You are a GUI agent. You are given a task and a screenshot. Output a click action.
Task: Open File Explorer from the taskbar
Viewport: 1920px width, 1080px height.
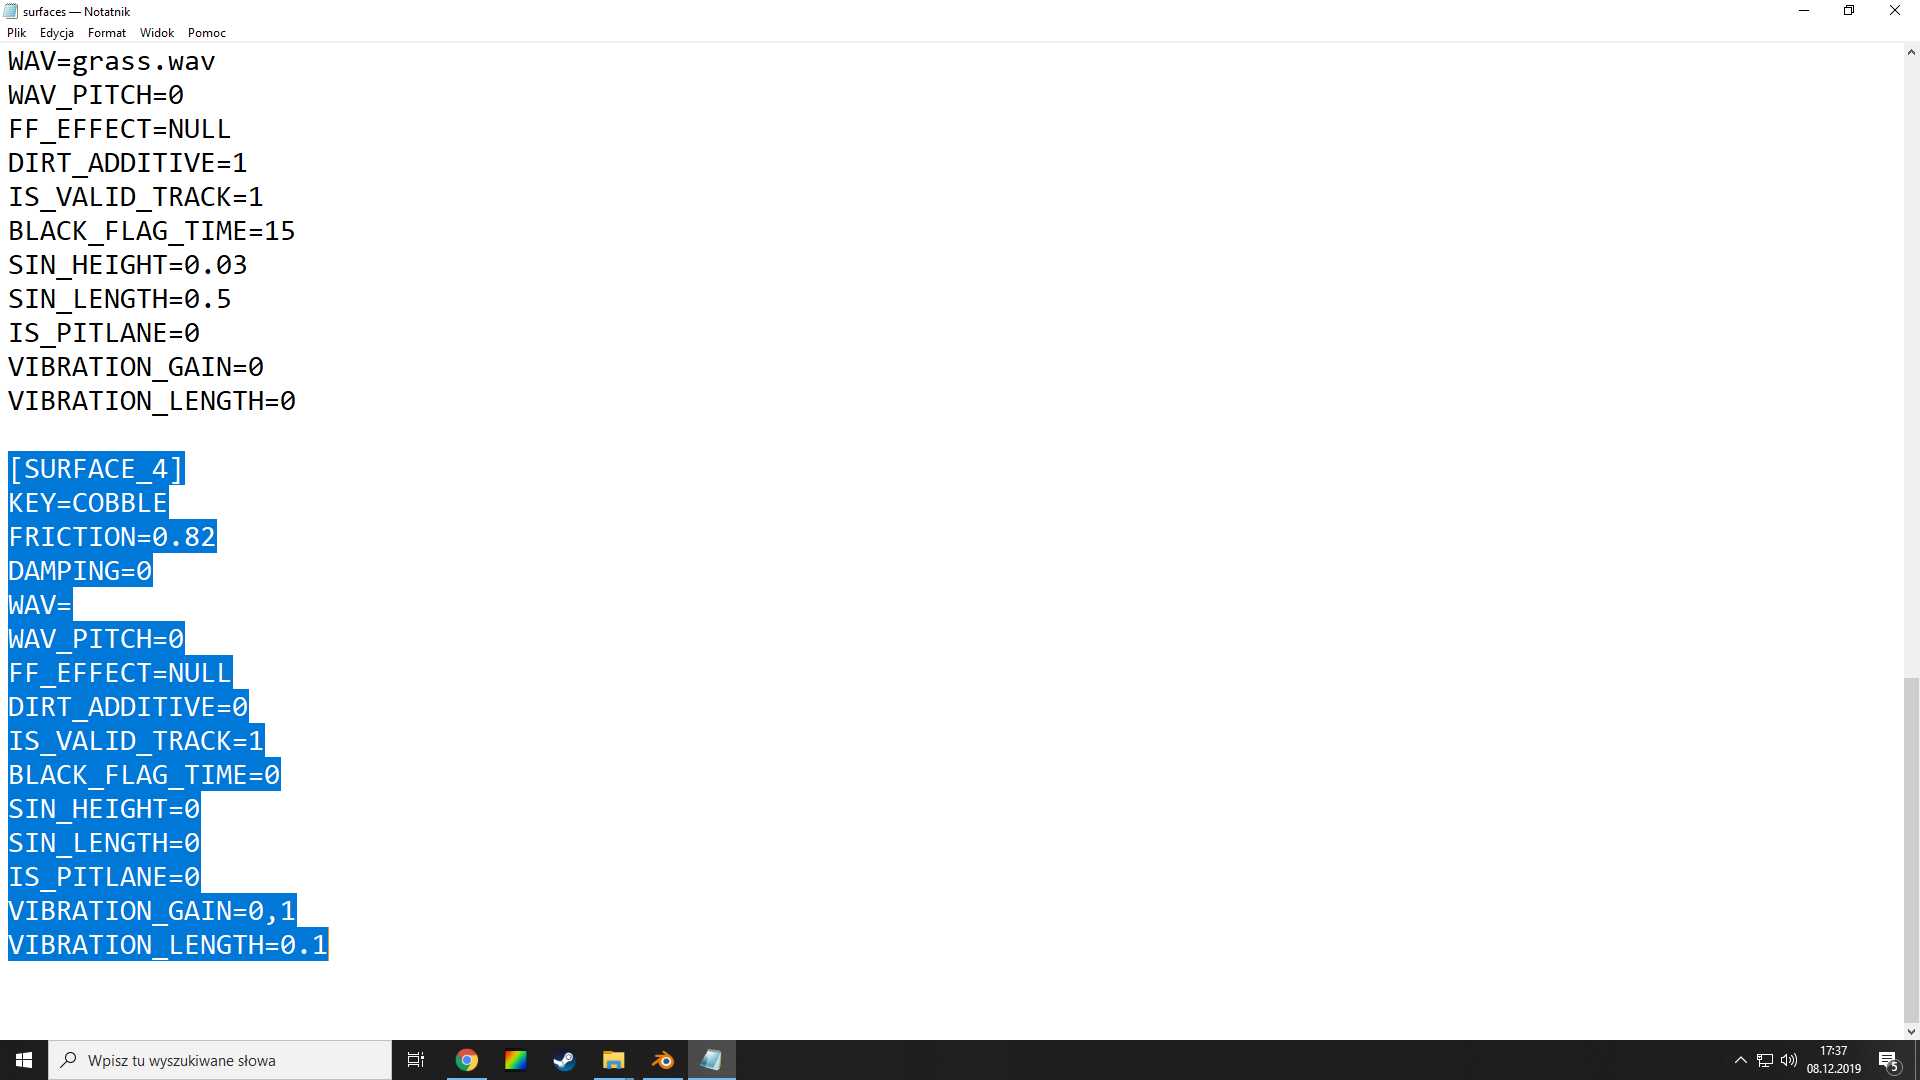point(613,1060)
